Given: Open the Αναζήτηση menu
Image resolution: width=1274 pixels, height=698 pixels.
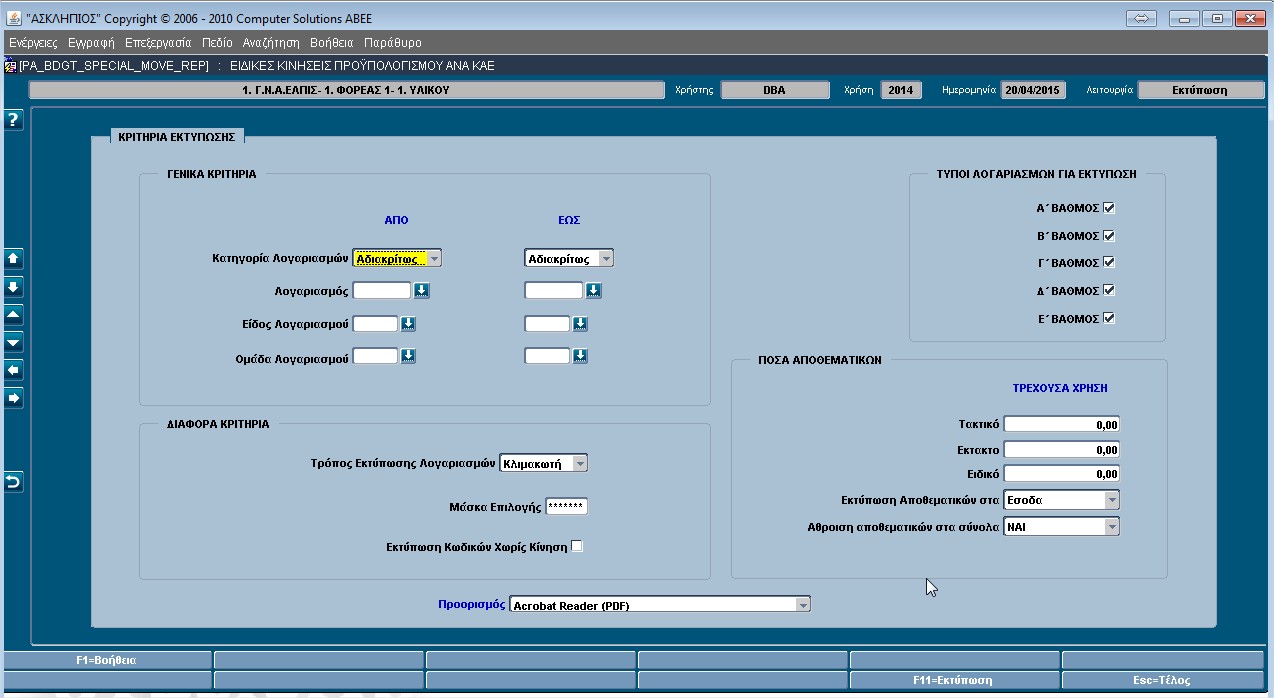Looking at the screenshot, I should (271, 43).
